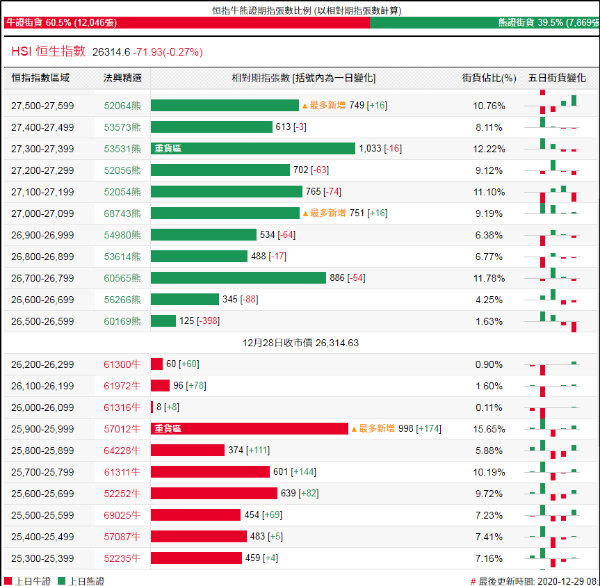Click the value 1,033 beside green bar

[x=370, y=149]
